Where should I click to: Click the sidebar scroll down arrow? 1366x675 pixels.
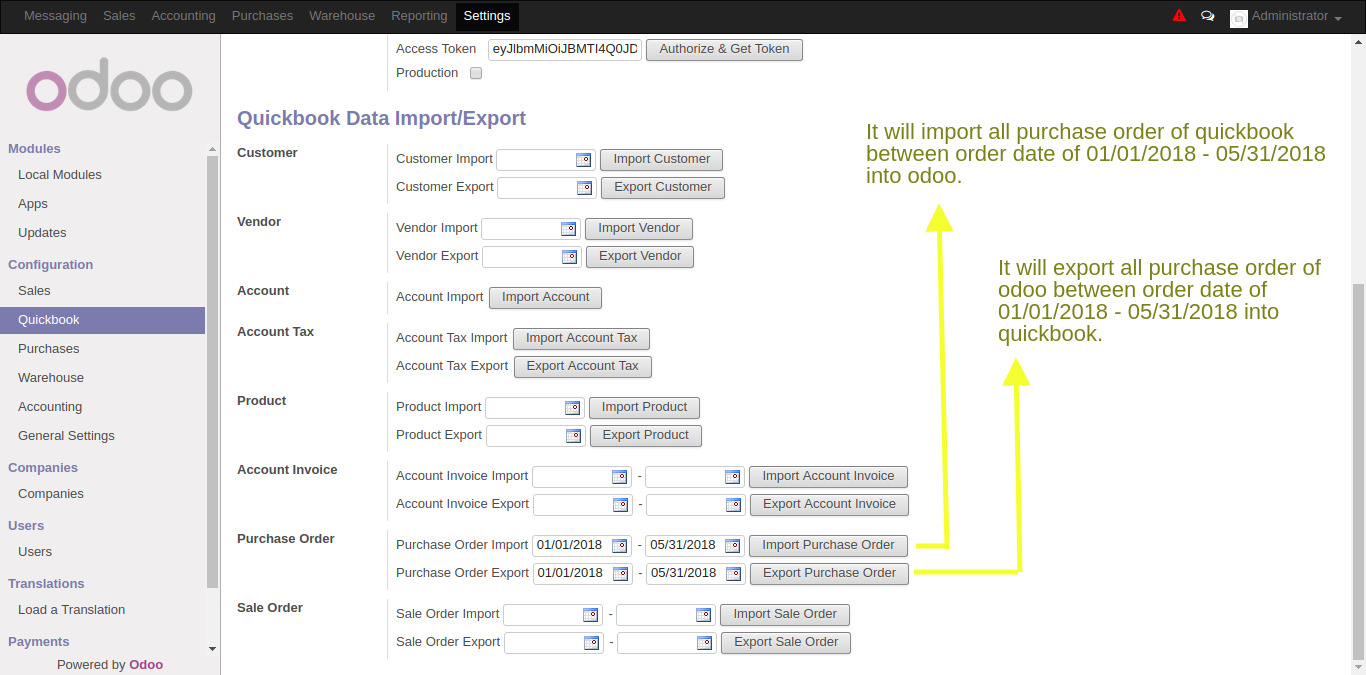click(x=212, y=649)
